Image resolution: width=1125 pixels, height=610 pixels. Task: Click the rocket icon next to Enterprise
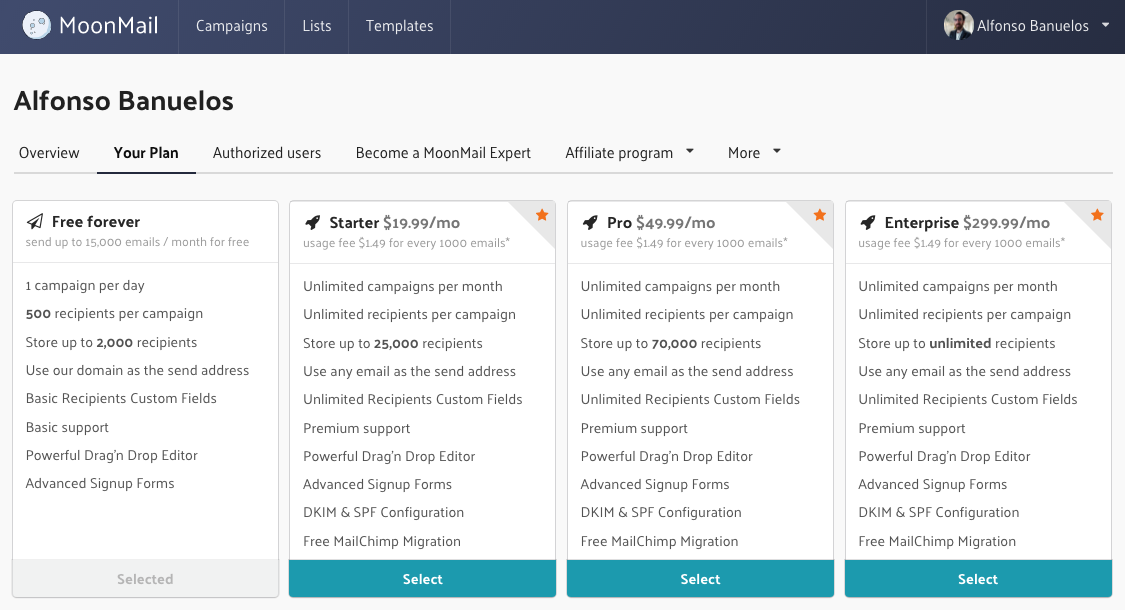pos(867,222)
